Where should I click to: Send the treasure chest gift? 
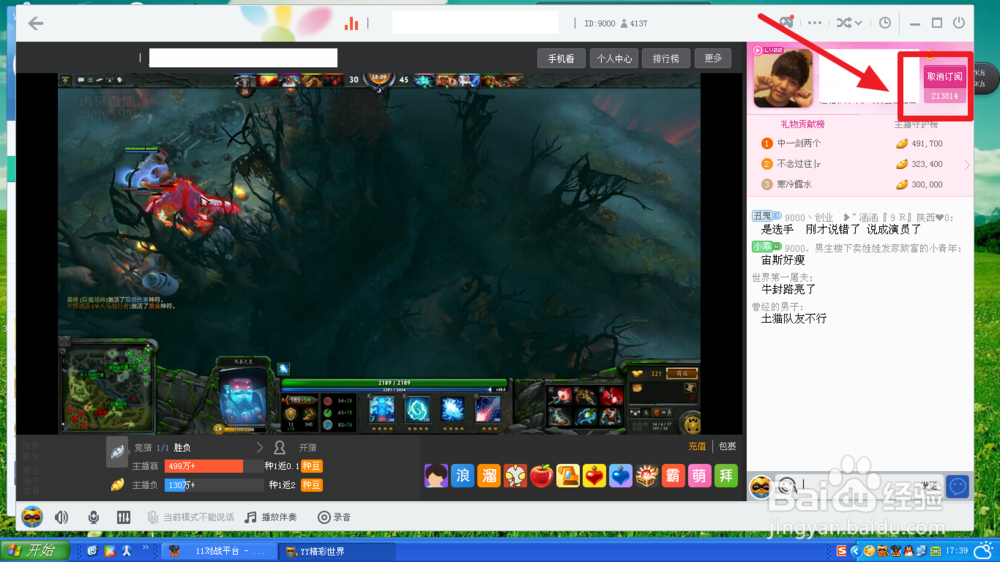646,476
